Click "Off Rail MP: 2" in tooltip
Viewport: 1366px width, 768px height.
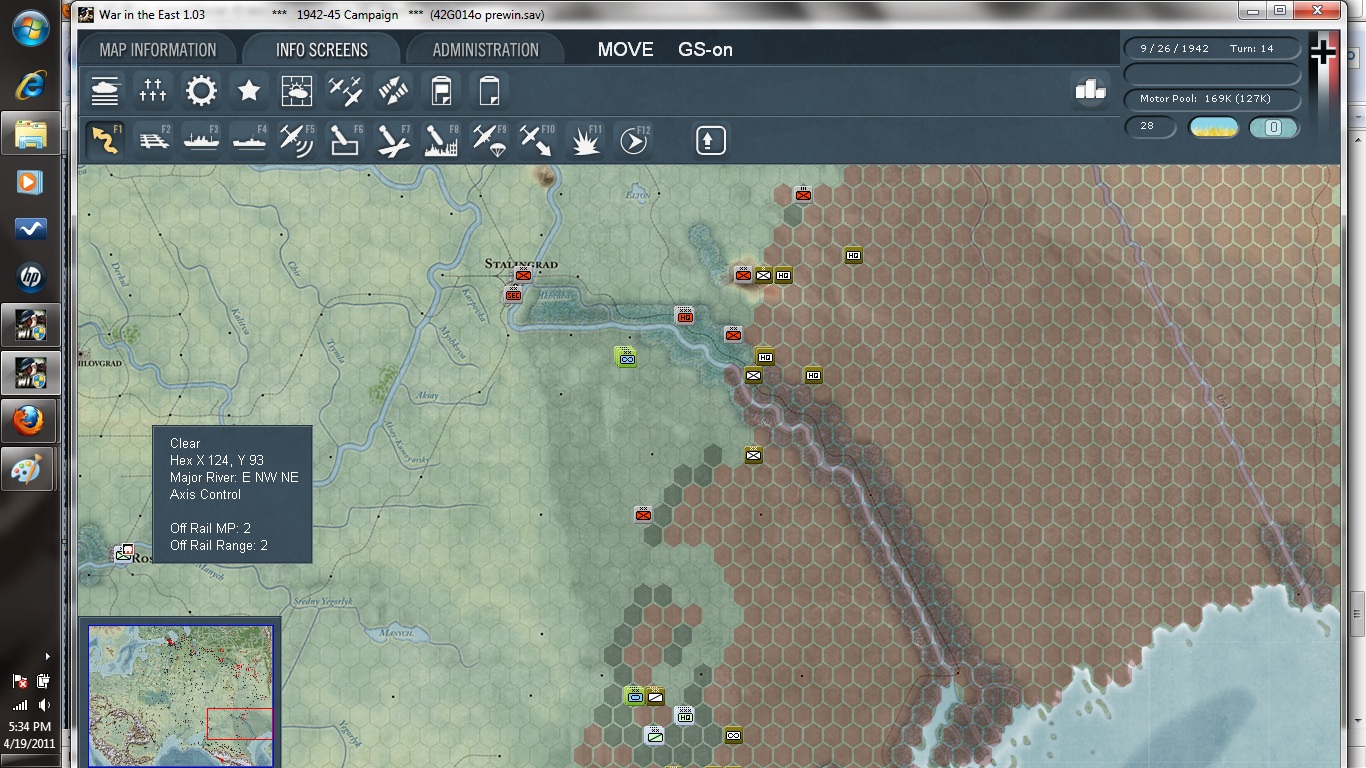pos(210,528)
